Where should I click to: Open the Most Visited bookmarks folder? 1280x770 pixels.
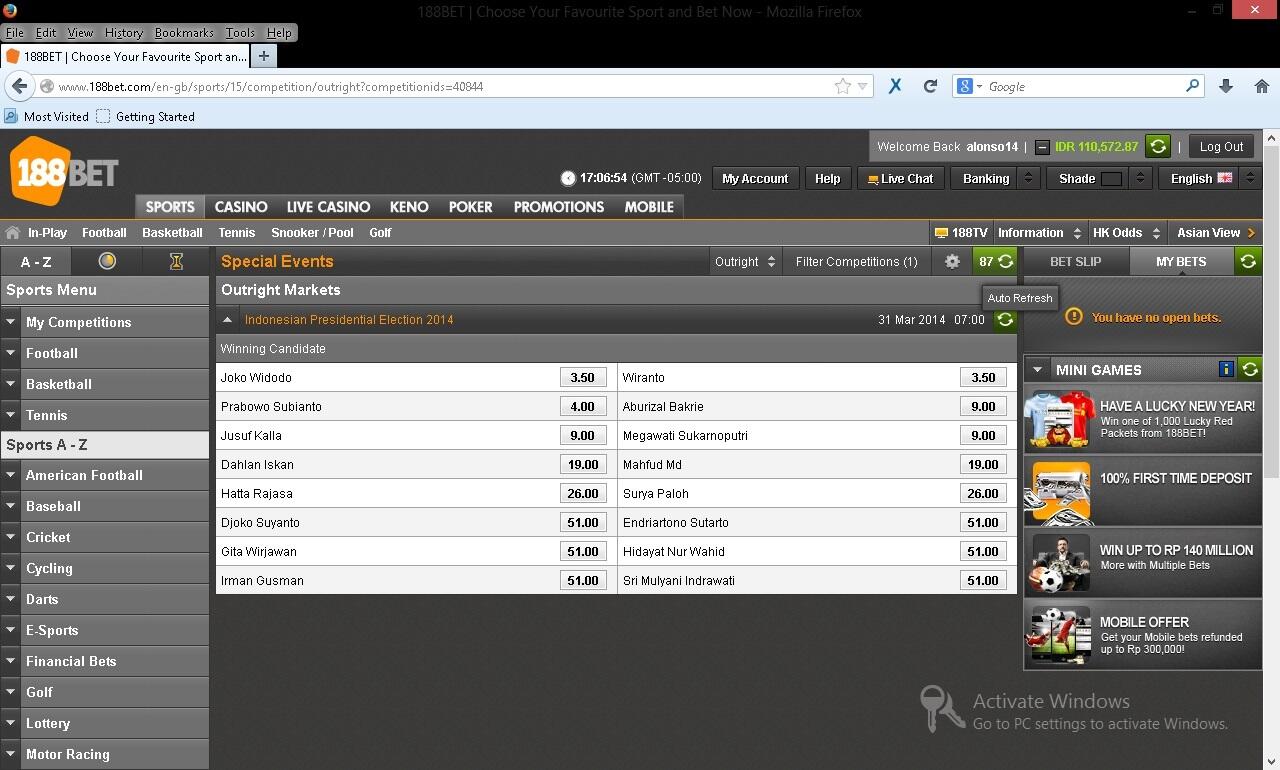click(x=47, y=116)
